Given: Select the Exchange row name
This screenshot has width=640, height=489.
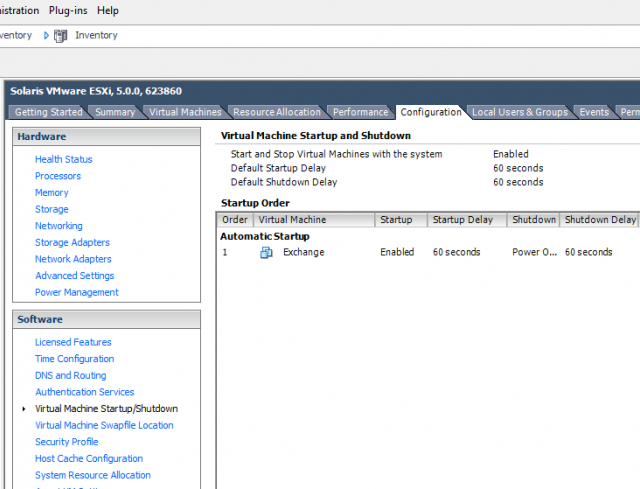Looking at the screenshot, I should (304, 252).
